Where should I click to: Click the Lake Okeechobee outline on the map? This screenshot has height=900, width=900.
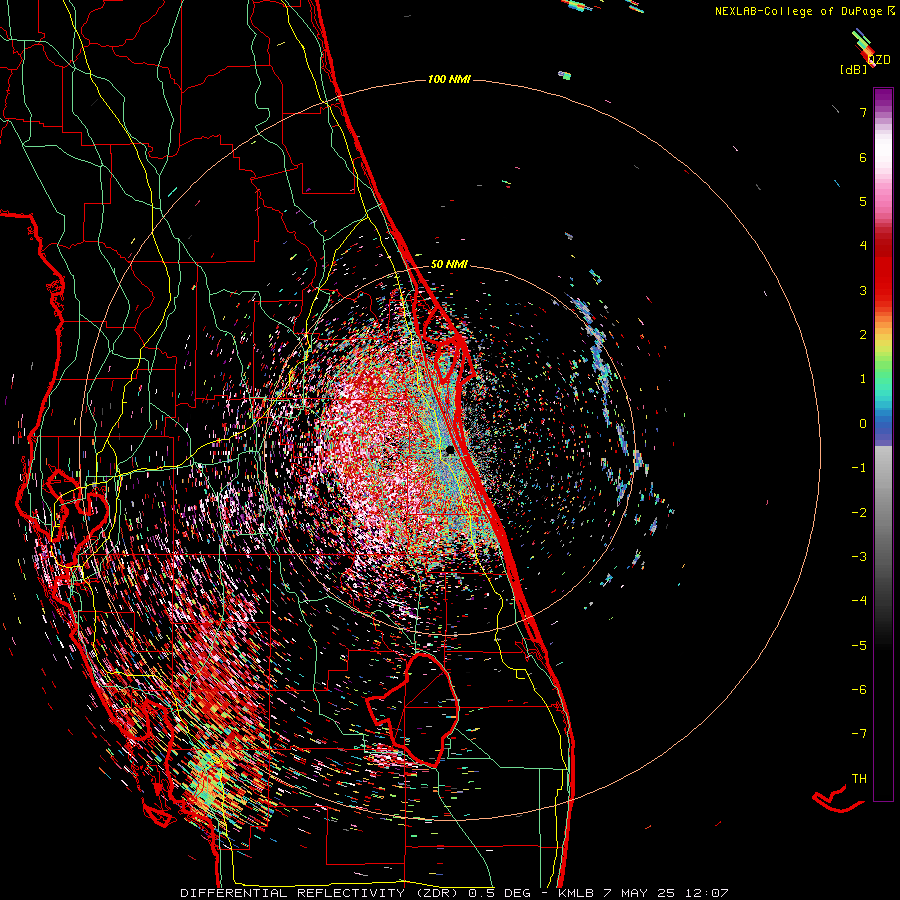point(414,709)
